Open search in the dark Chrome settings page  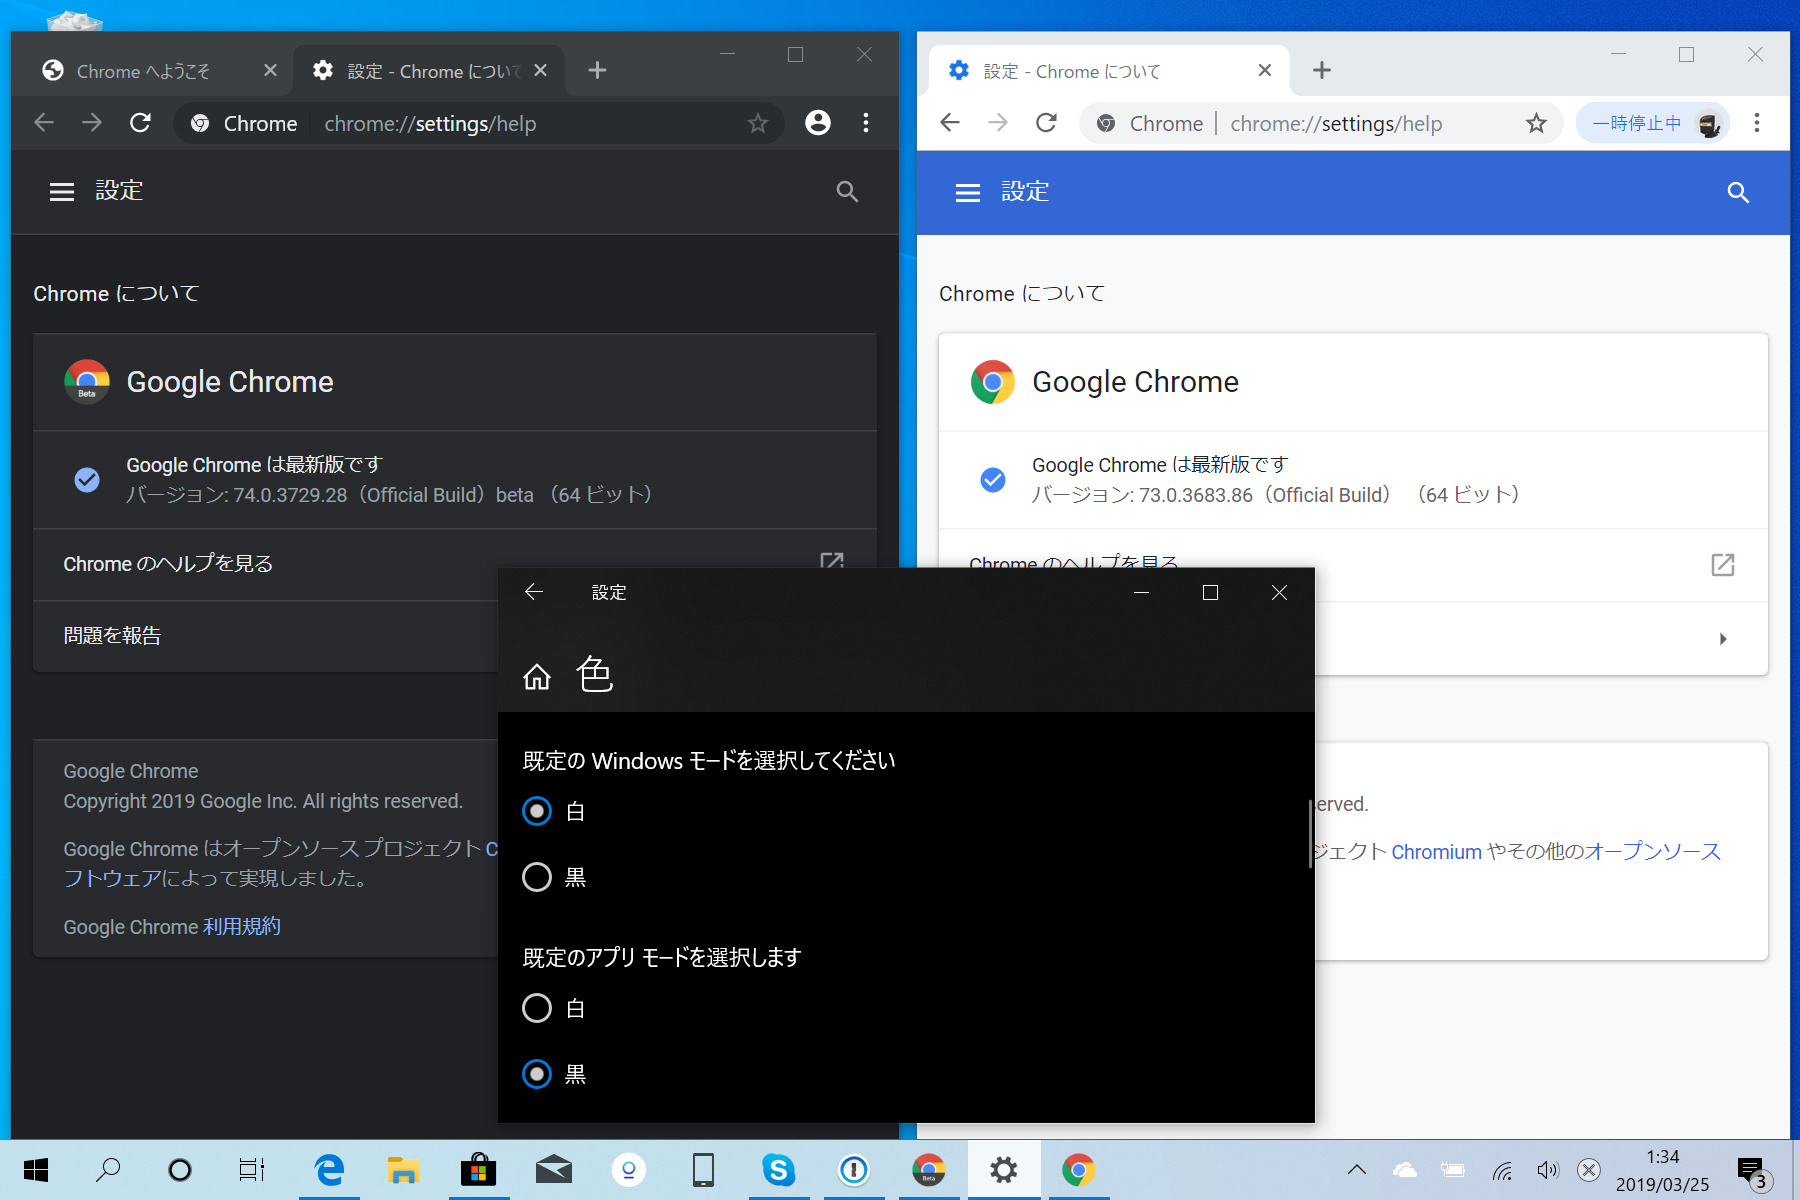847,191
